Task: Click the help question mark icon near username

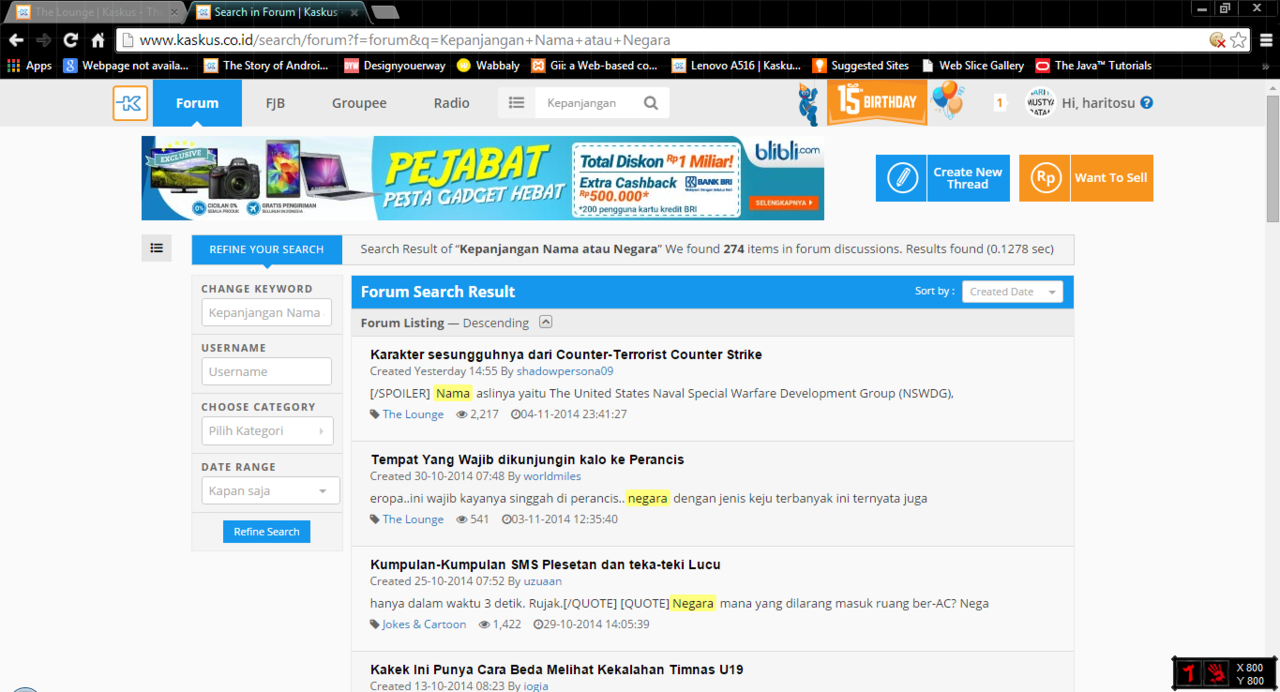Action: 1147,103
